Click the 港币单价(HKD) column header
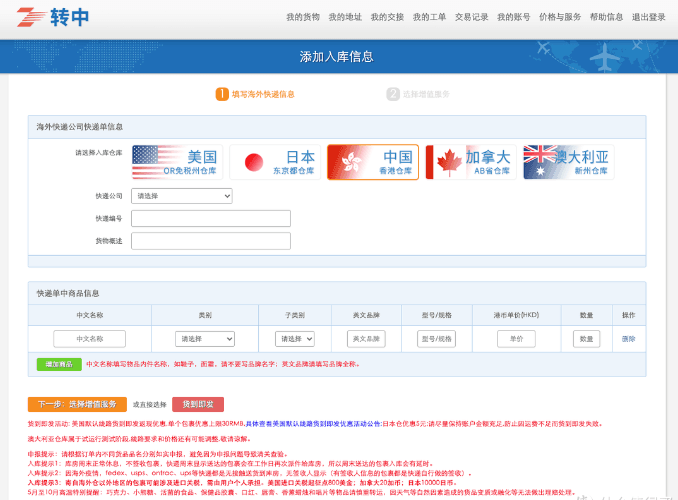The height and width of the screenshot is (500, 678). click(516, 315)
